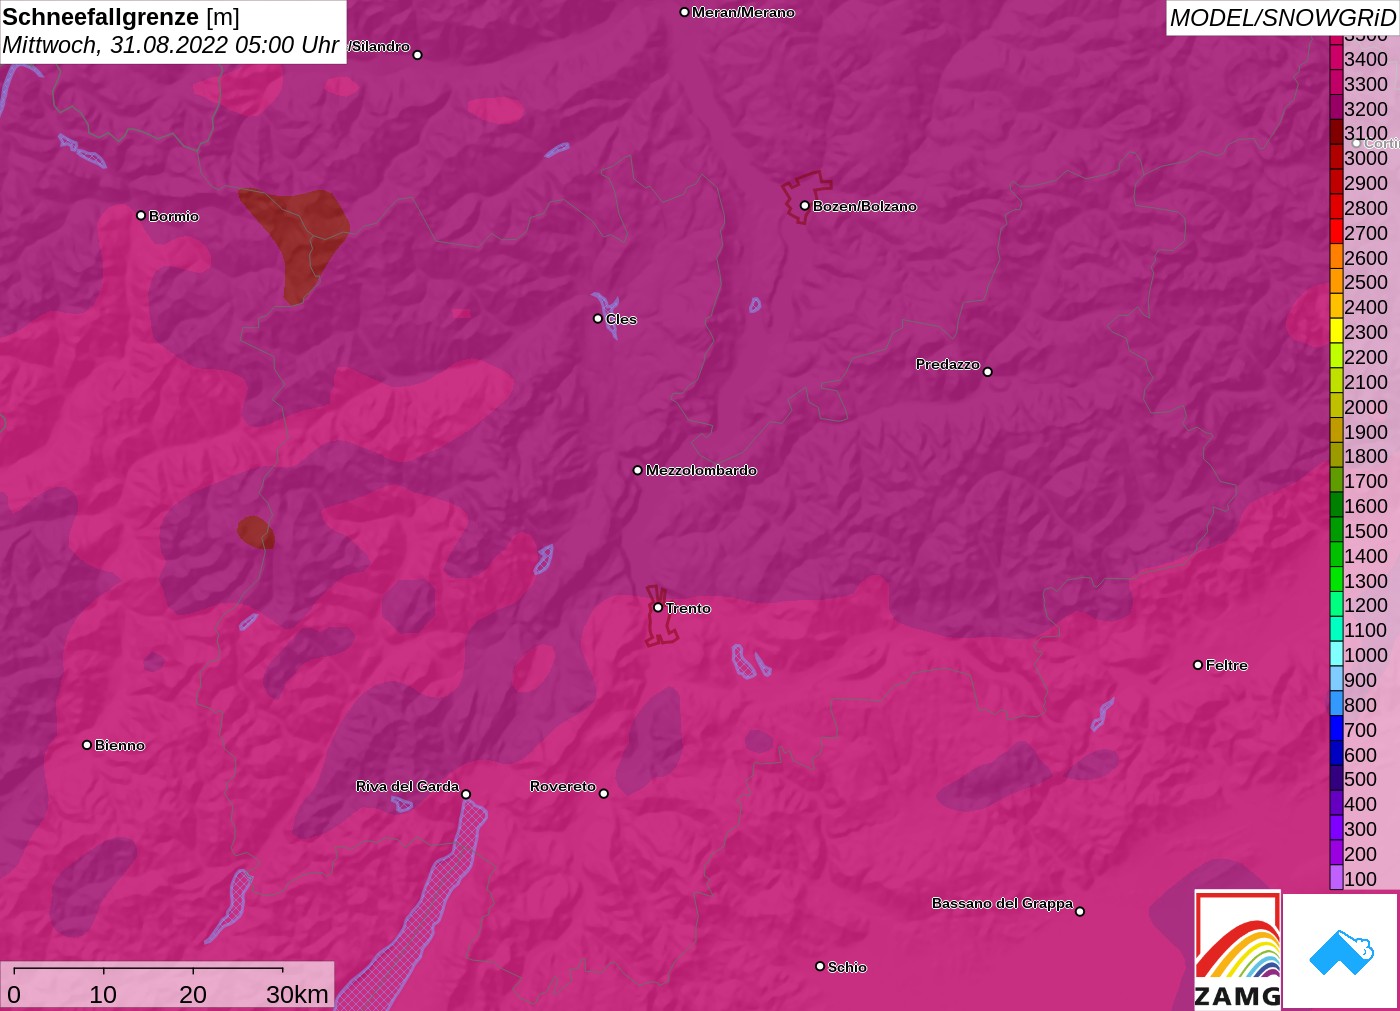Click the legend value "3400"

point(1366,59)
